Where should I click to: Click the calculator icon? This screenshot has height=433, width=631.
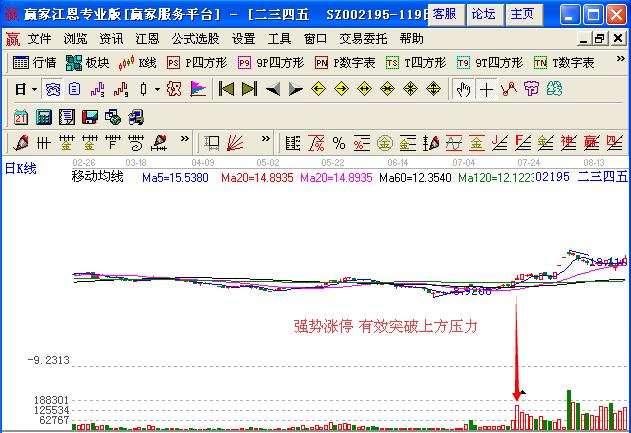[45, 116]
